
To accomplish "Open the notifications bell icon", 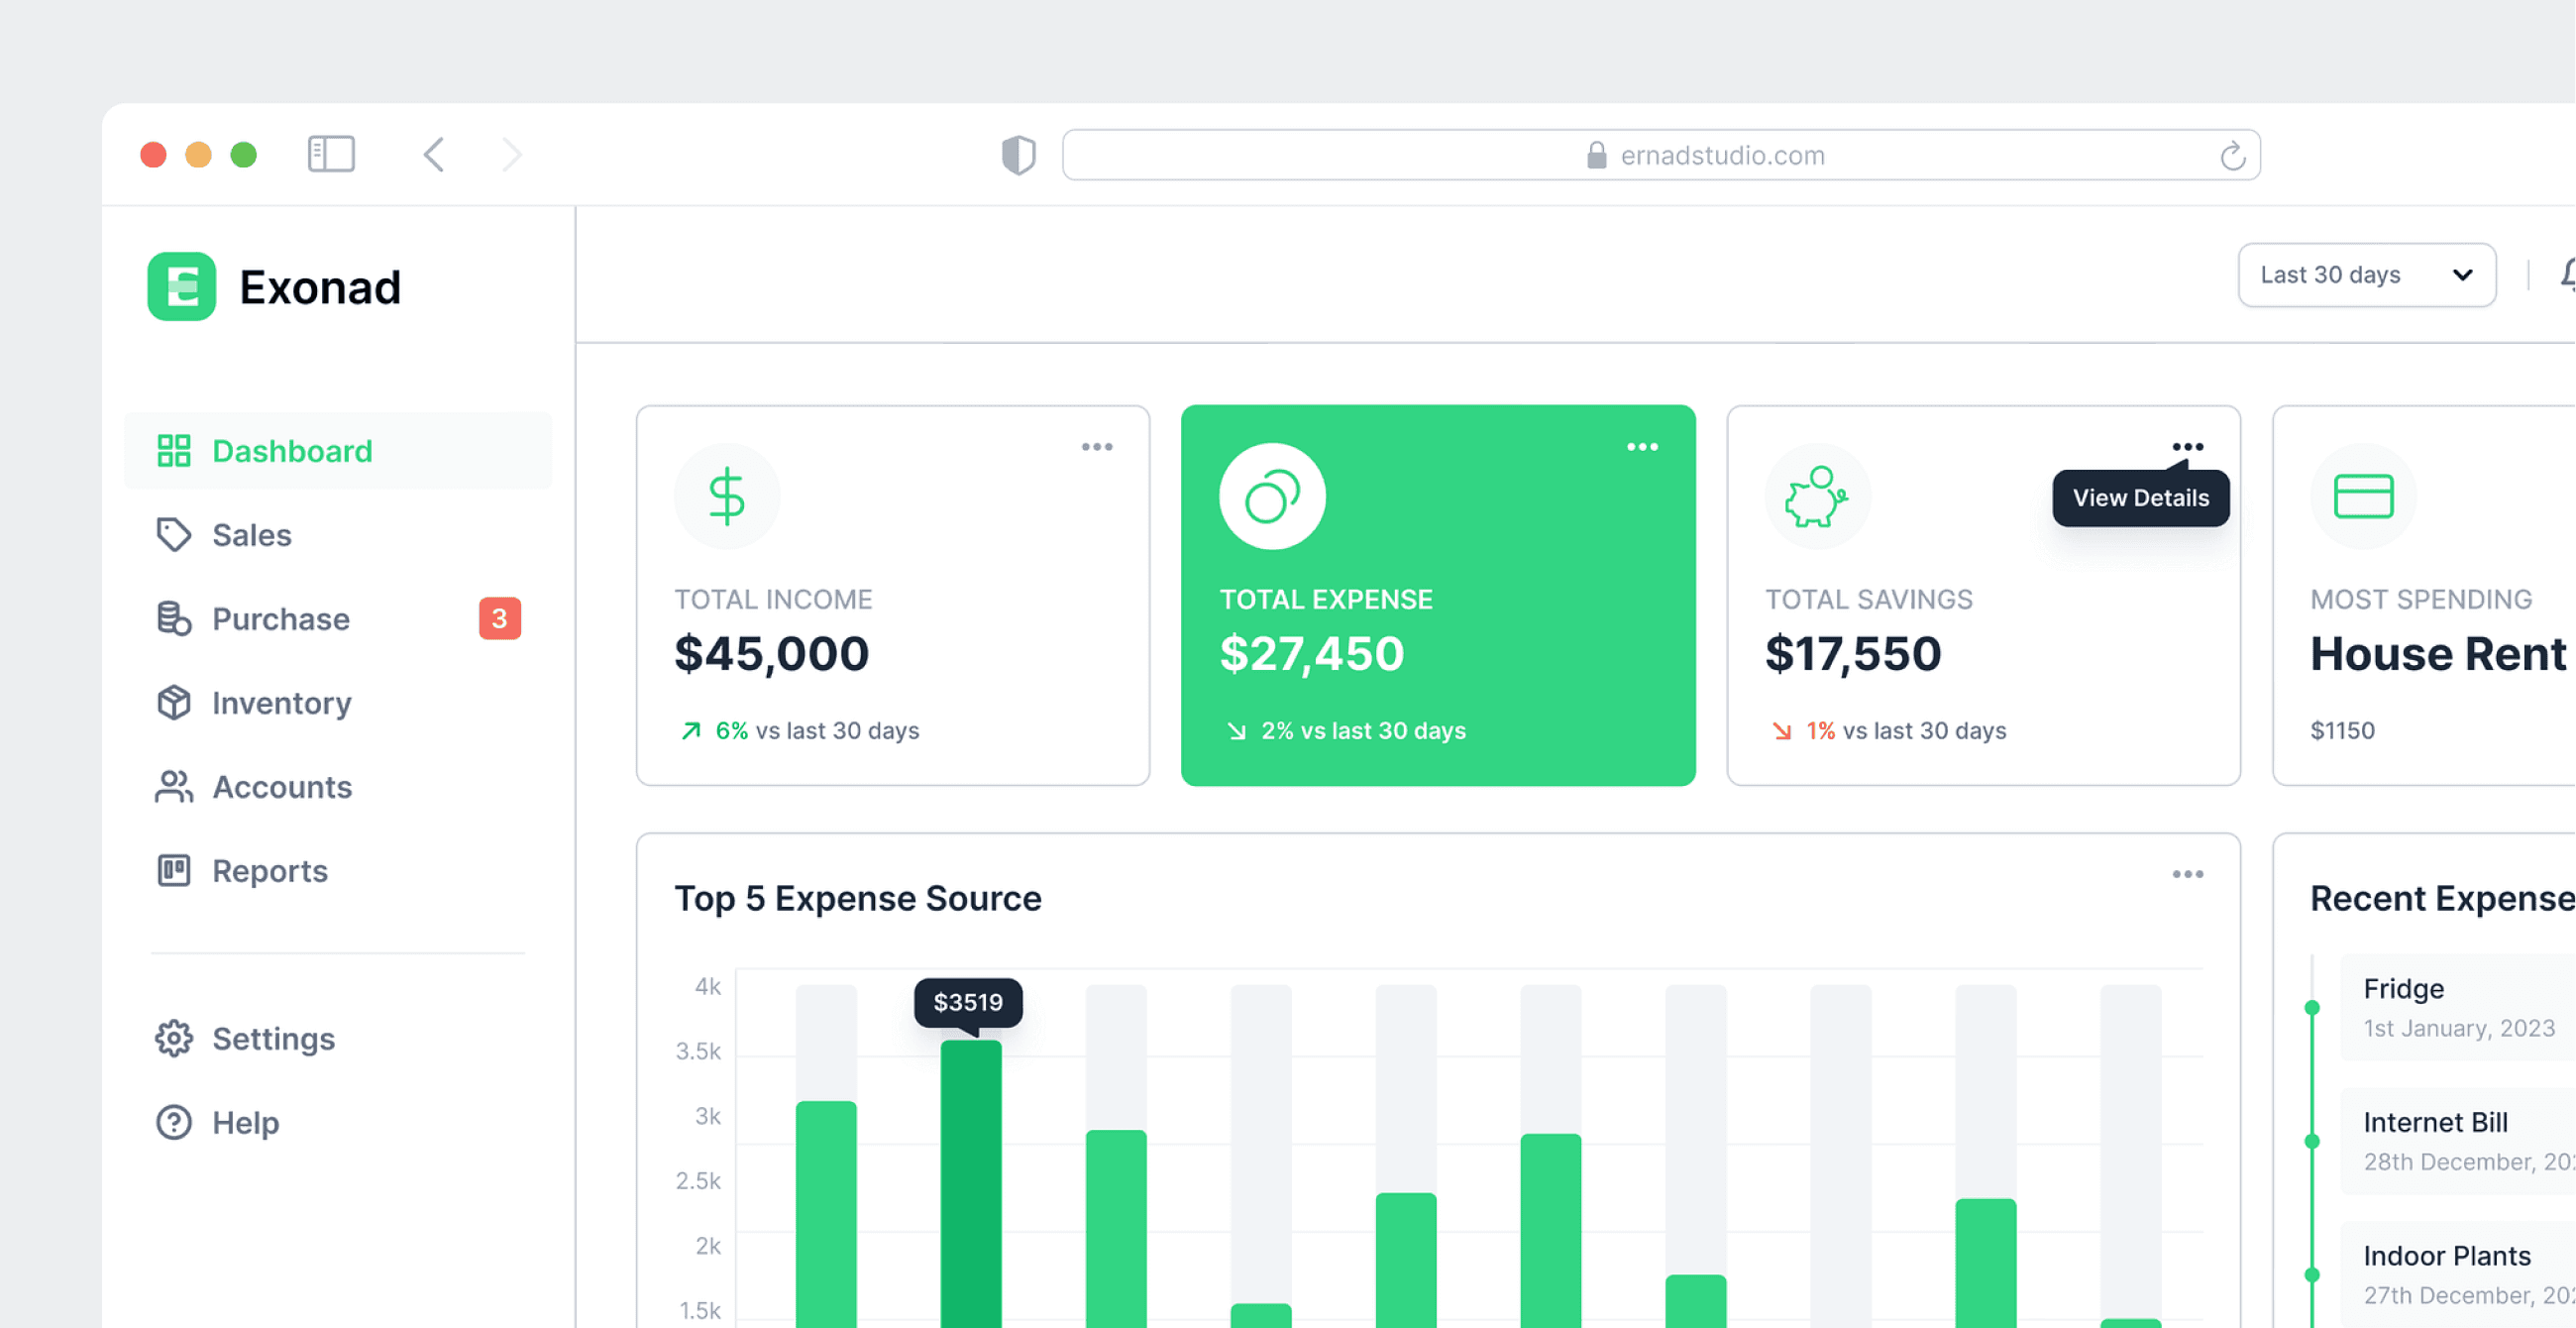I will click(x=2568, y=275).
